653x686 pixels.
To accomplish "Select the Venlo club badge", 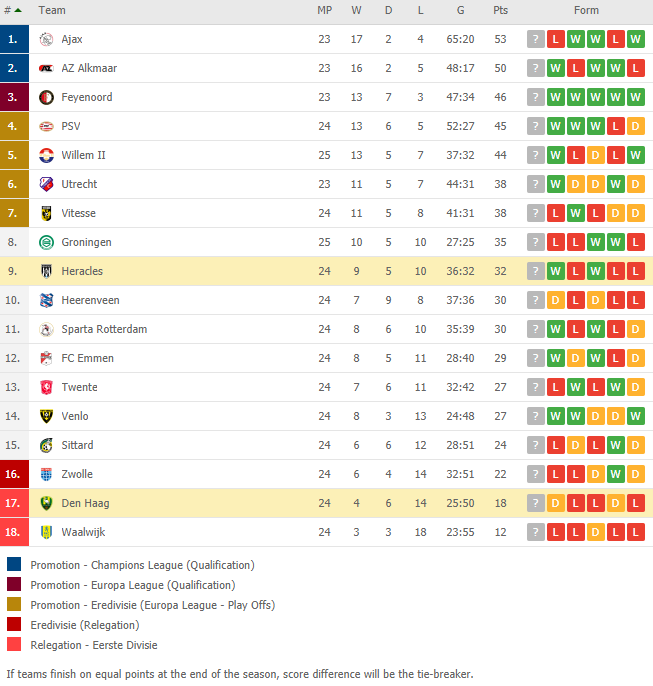I will click(46, 416).
